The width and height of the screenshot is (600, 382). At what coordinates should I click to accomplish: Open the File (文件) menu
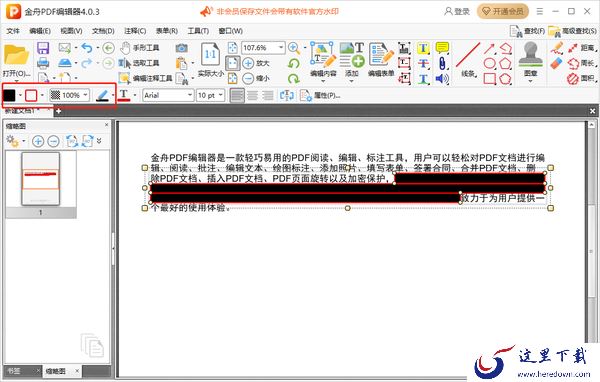coord(13,31)
